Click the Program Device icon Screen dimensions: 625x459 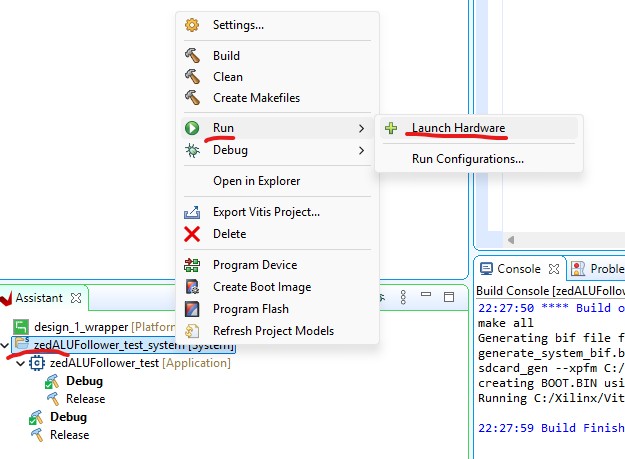(x=192, y=265)
